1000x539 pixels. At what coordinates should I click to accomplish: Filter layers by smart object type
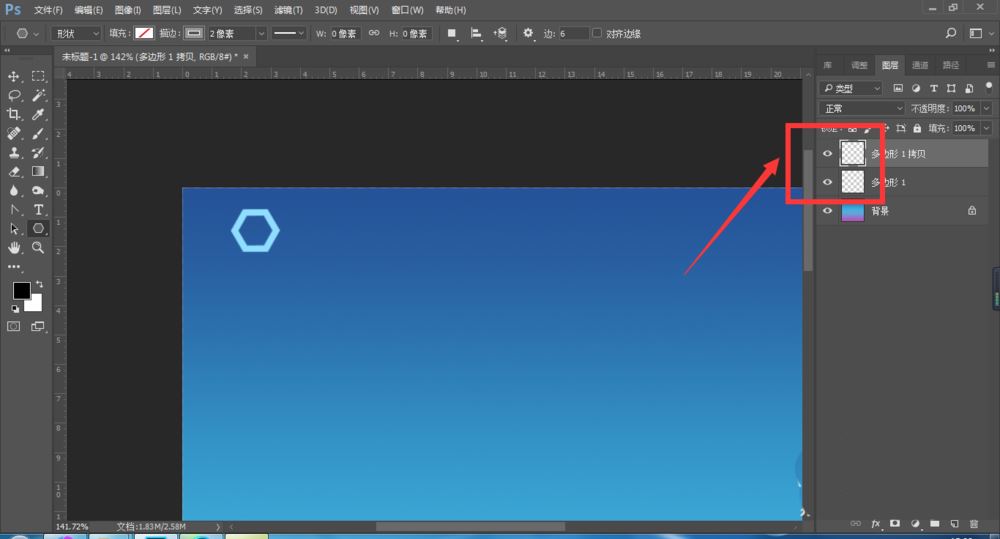tap(969, 88)
